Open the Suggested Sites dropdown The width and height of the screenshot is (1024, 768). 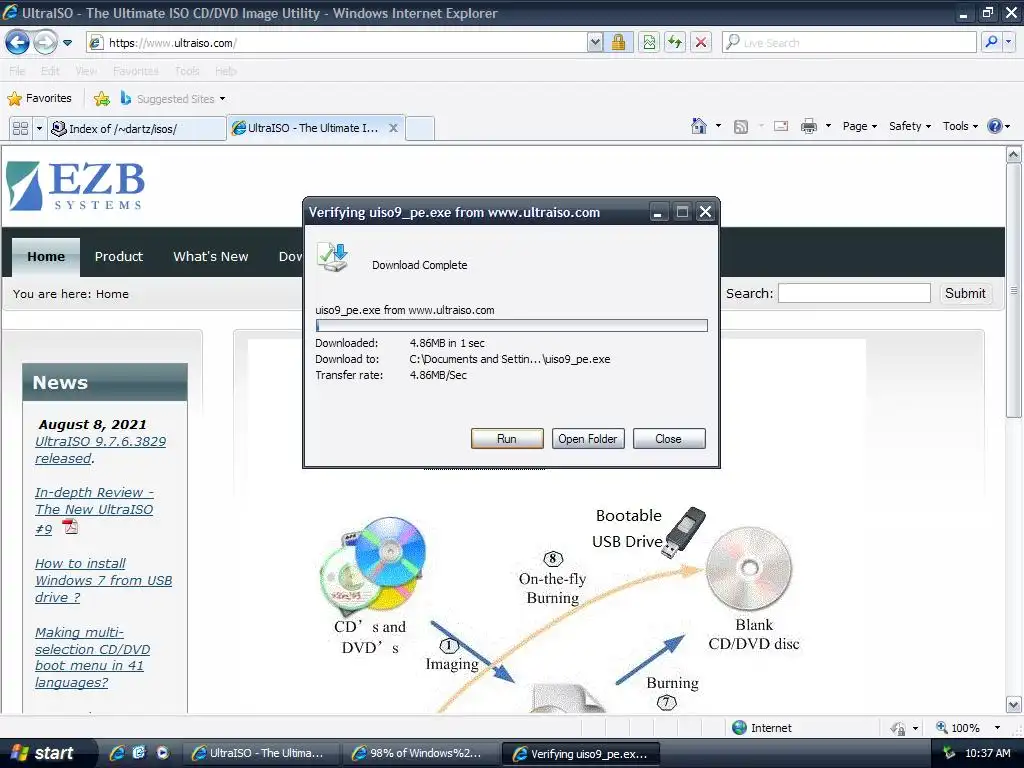(173, 99)
